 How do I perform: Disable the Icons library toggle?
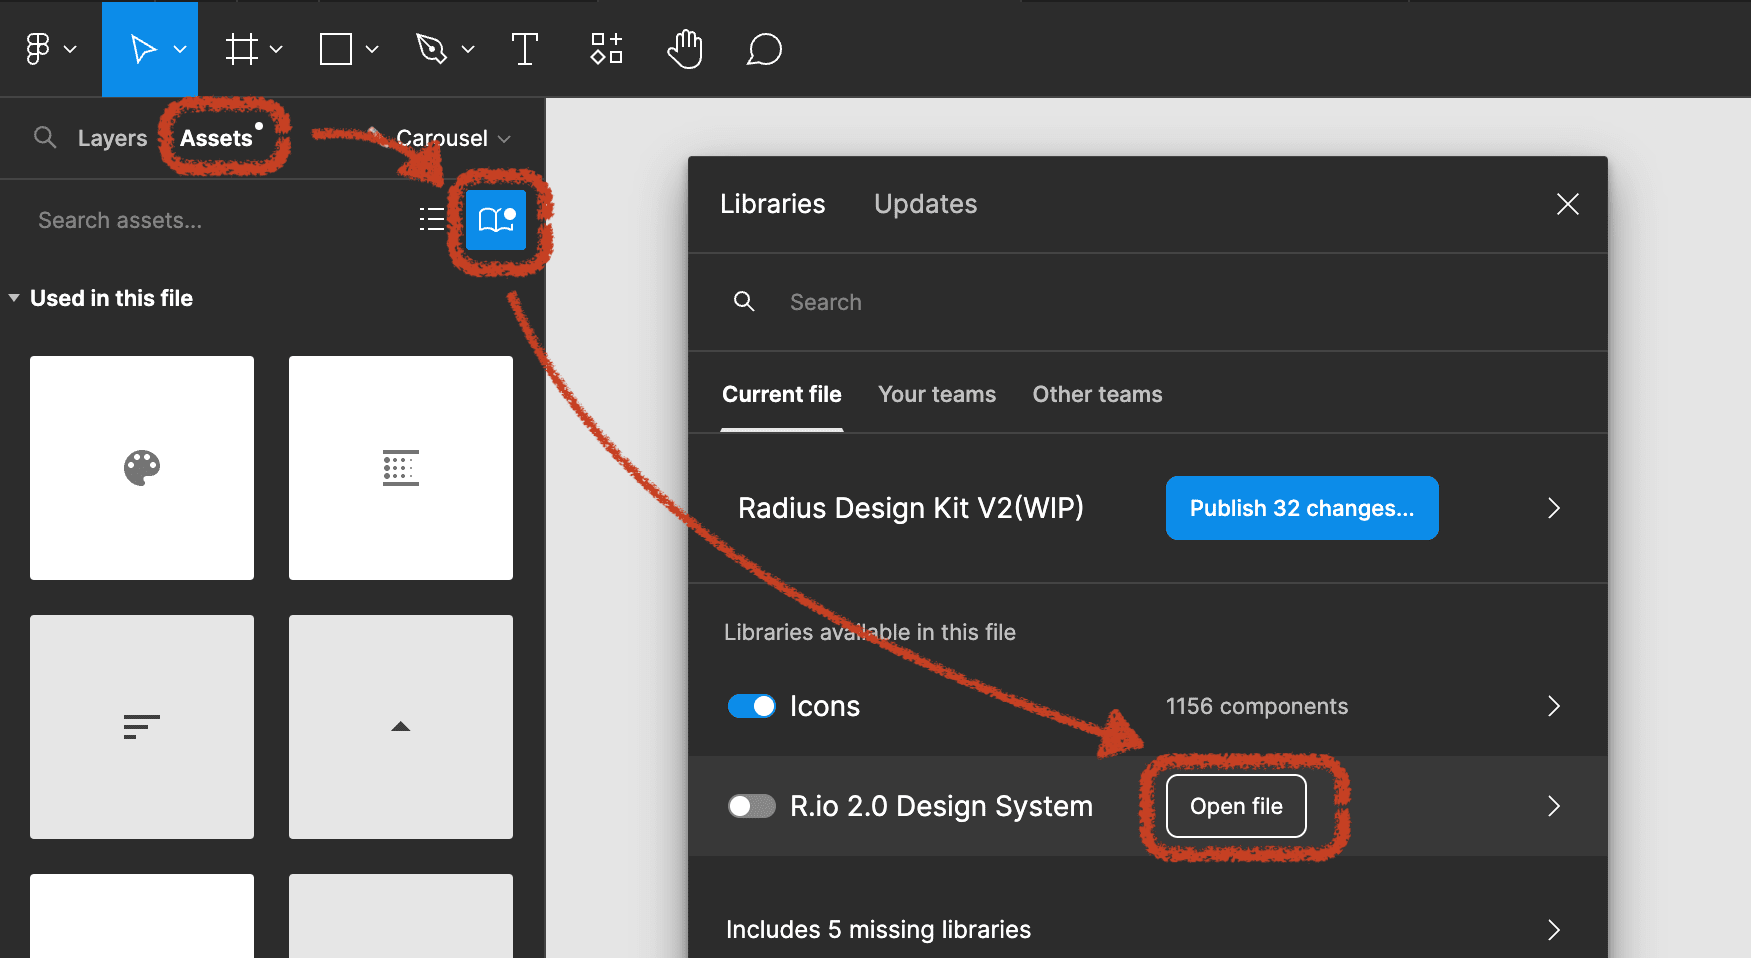coord(752,706)
